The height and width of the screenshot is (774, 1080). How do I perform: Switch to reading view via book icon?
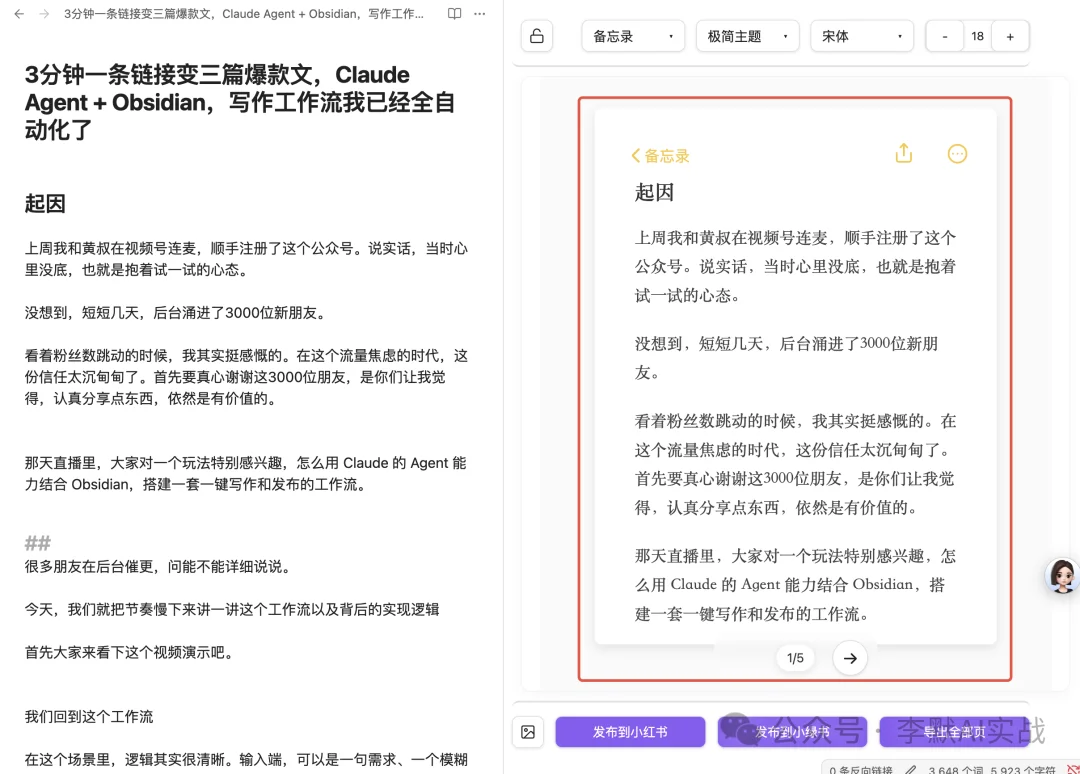pos(455,14)
